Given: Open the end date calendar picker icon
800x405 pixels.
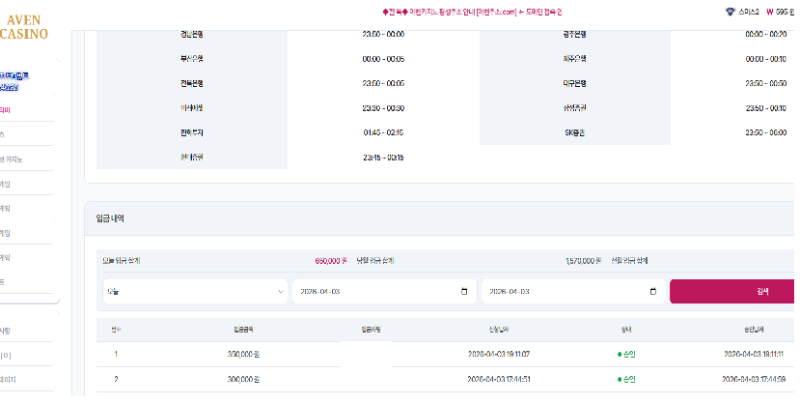Looking at the screenshot, I should click(653, 292).
